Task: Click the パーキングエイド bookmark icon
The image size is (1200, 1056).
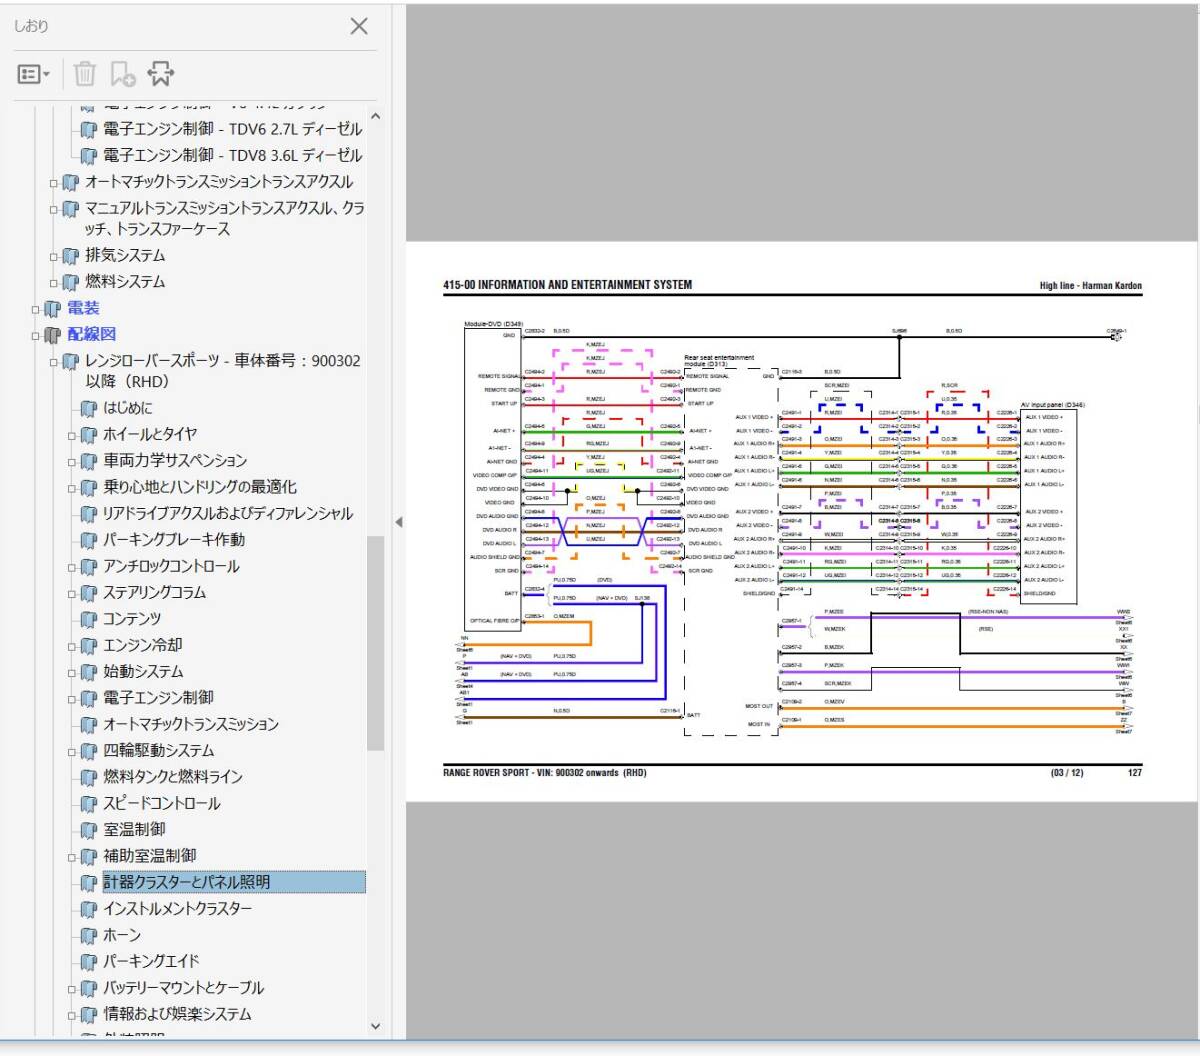Action: 88,962
